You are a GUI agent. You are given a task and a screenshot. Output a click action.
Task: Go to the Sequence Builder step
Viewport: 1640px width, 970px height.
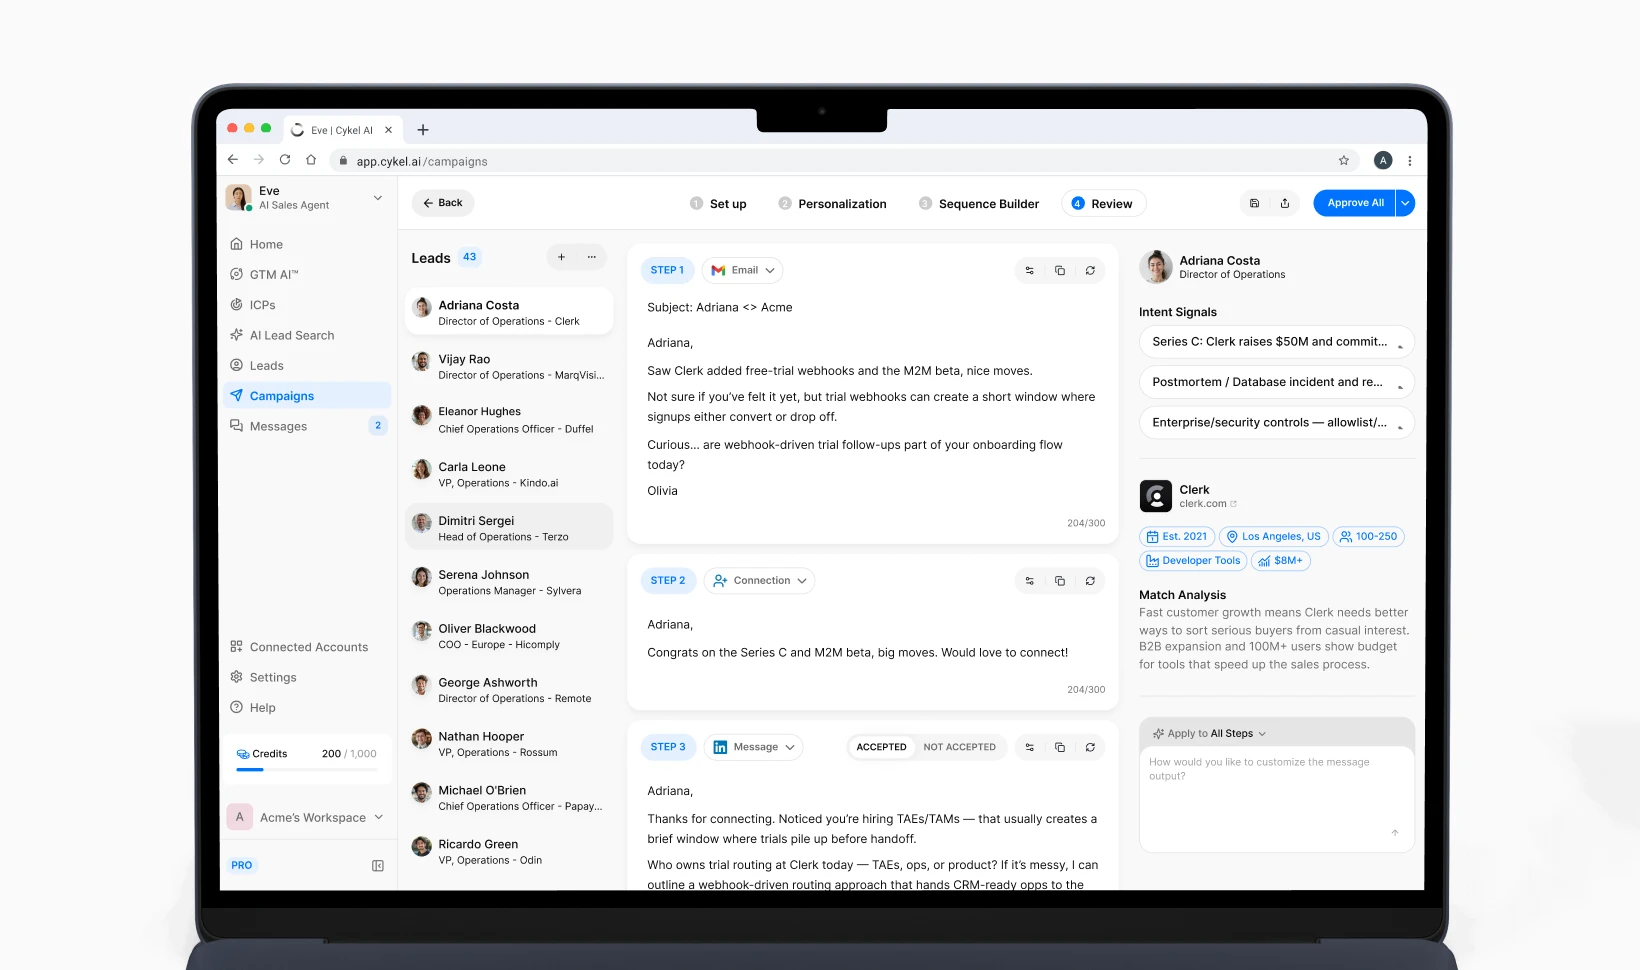tap(979, 204)
